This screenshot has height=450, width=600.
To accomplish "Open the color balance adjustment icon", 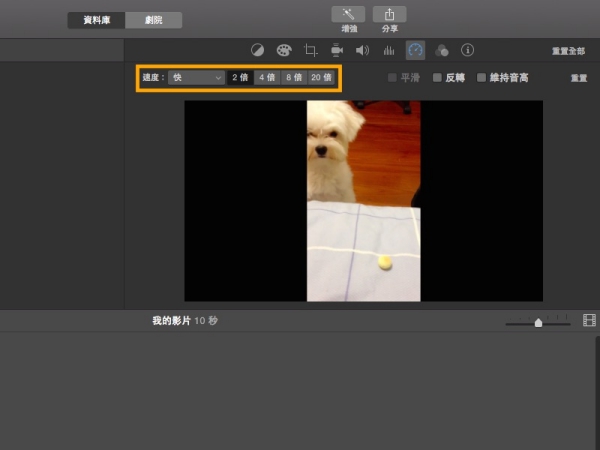I will coord(257,50).
